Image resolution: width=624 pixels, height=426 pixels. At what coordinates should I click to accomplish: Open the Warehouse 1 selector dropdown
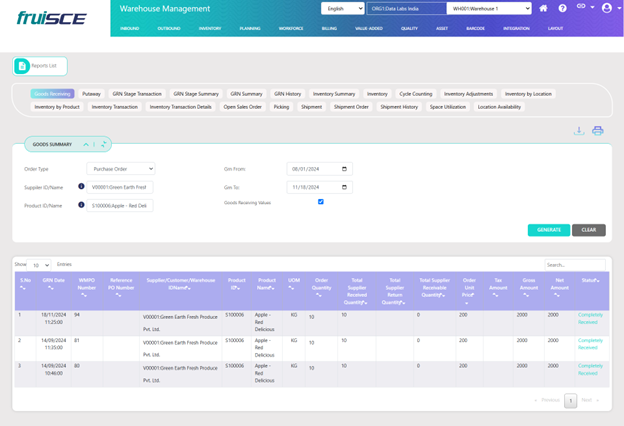pos(489,9)
